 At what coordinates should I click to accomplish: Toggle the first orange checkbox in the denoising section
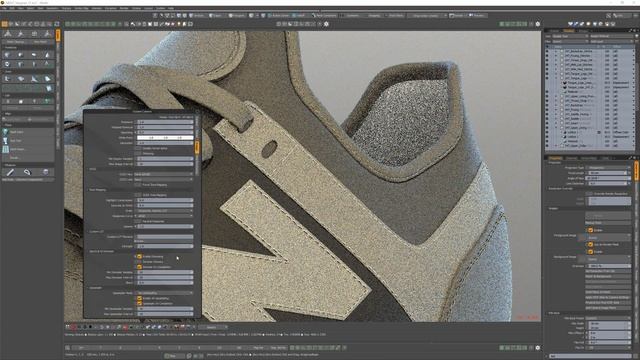[139, 256]
